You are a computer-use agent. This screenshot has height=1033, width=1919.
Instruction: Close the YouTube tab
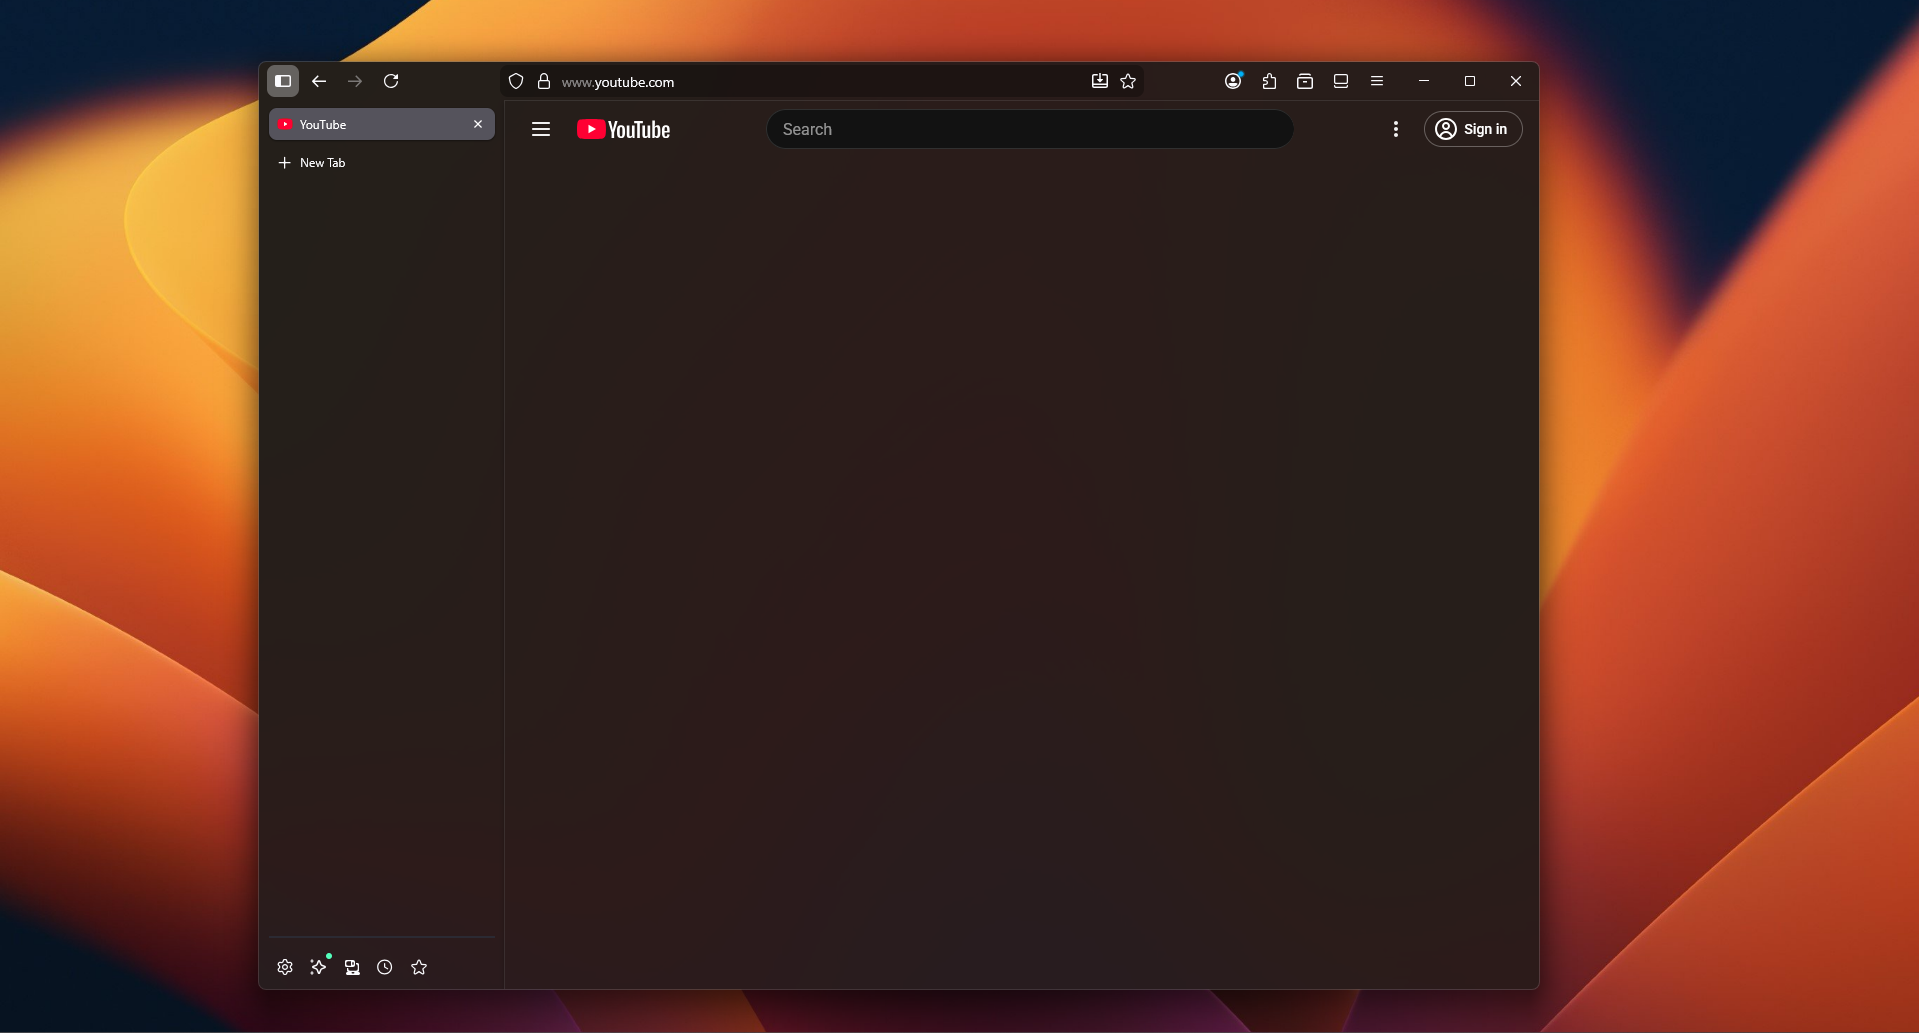[x=478, y=125]
